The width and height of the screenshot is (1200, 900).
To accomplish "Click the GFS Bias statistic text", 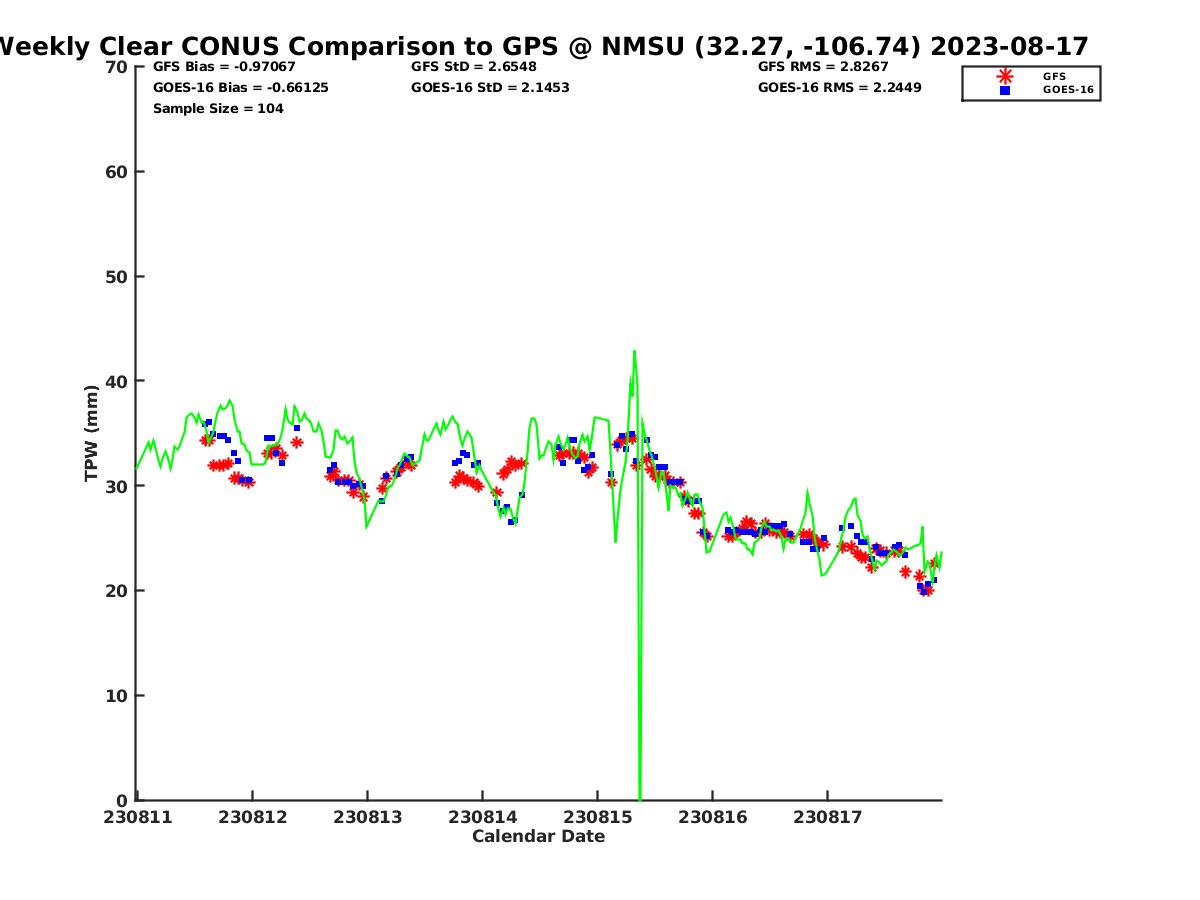I will [224, 67].
